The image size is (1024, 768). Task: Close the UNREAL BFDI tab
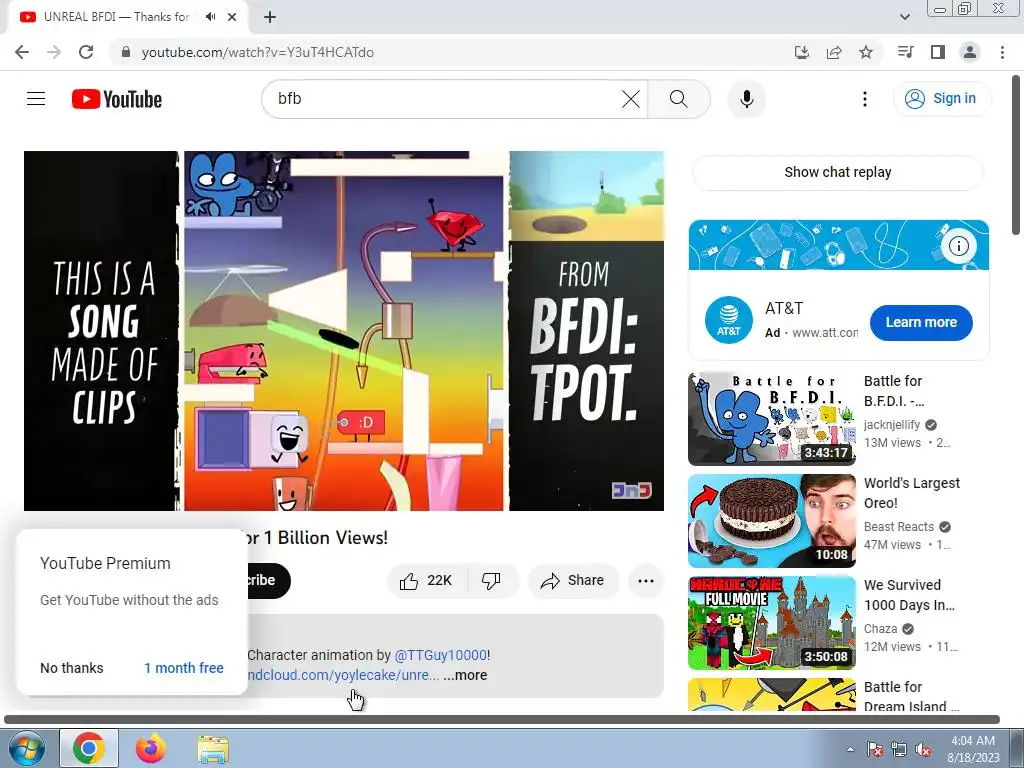click(x=232, y=17)
